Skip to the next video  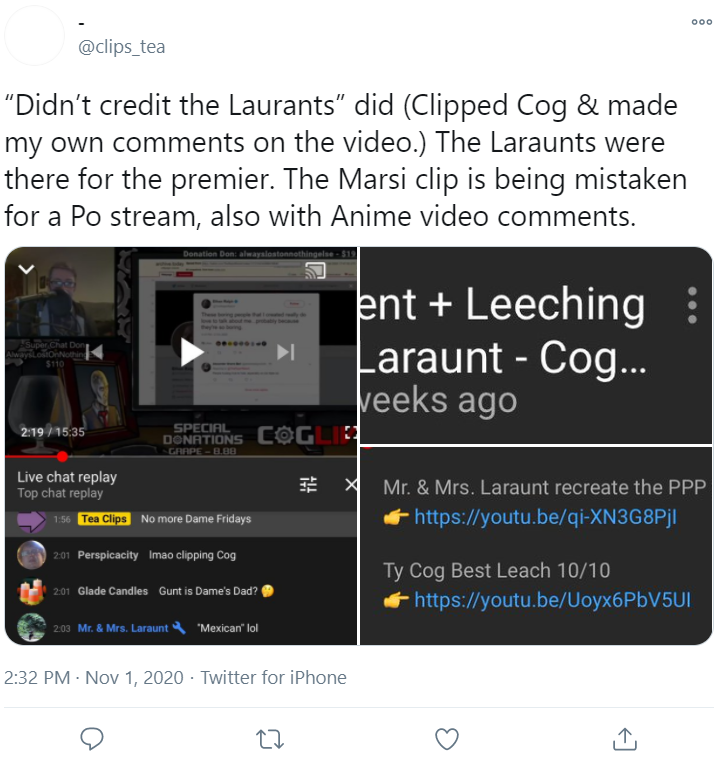[285, 352]
